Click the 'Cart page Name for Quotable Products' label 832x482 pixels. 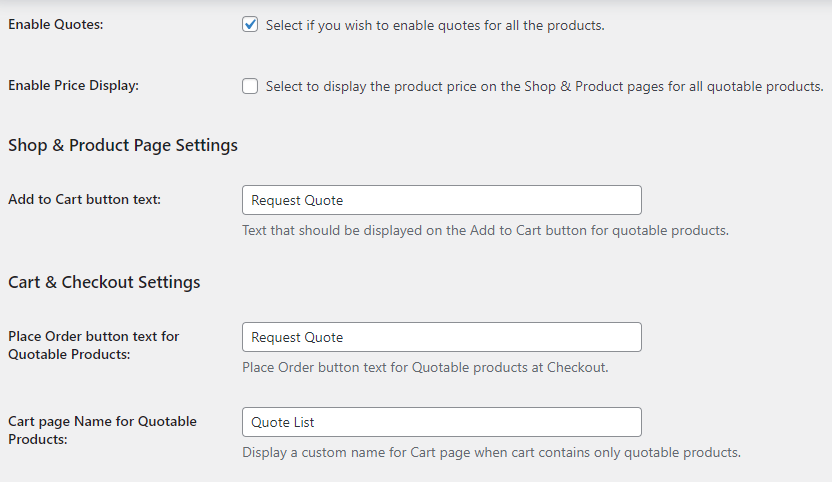(102, 429)
